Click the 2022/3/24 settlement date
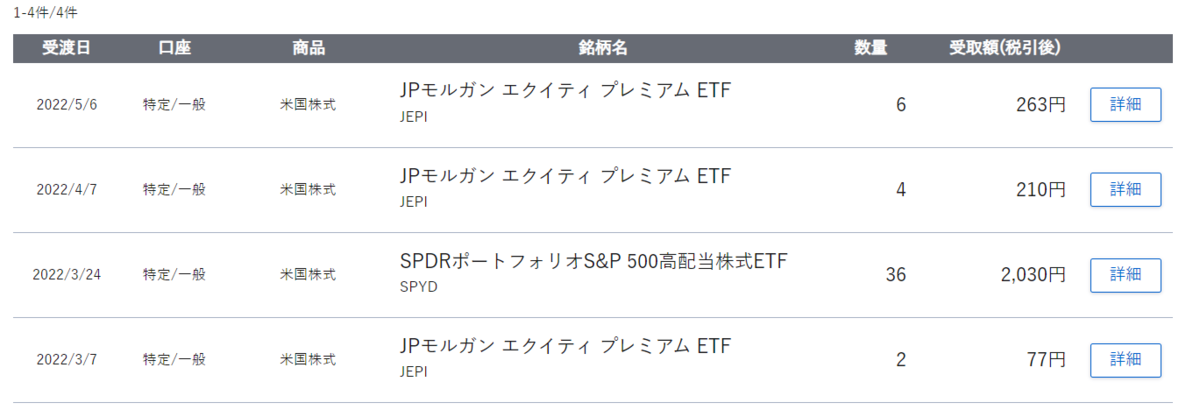Screen dimensions: 1200x417 coord(66,274)
